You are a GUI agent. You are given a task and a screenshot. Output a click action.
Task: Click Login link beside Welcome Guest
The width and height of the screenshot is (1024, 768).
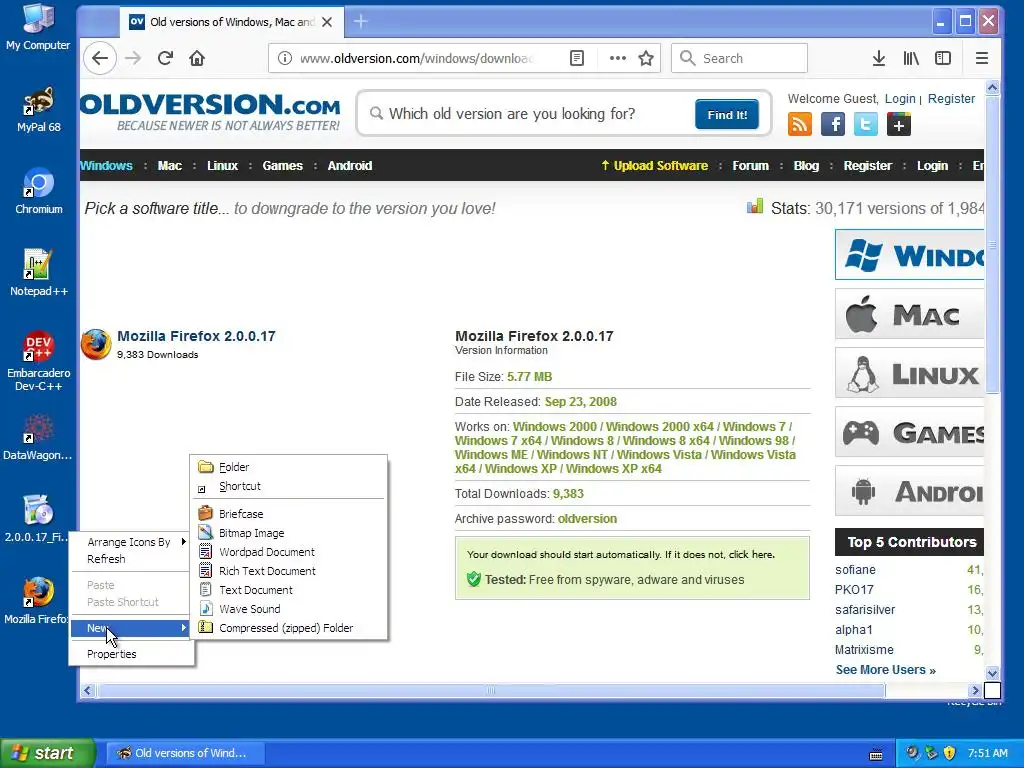tap(900, 99)
